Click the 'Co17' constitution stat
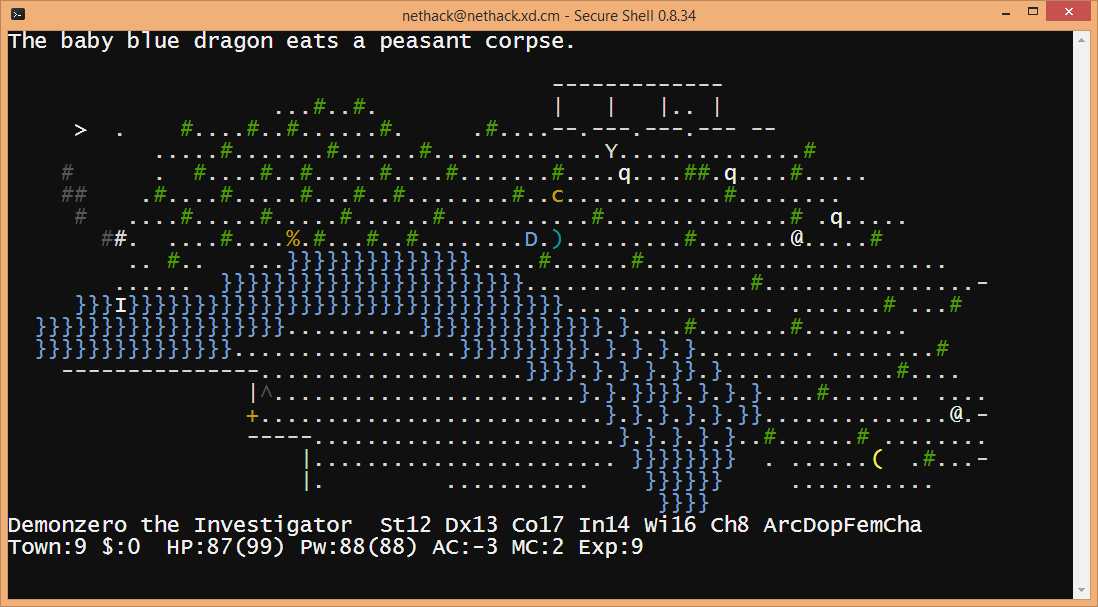1098x607 pixels. click(x=538, y=525)
